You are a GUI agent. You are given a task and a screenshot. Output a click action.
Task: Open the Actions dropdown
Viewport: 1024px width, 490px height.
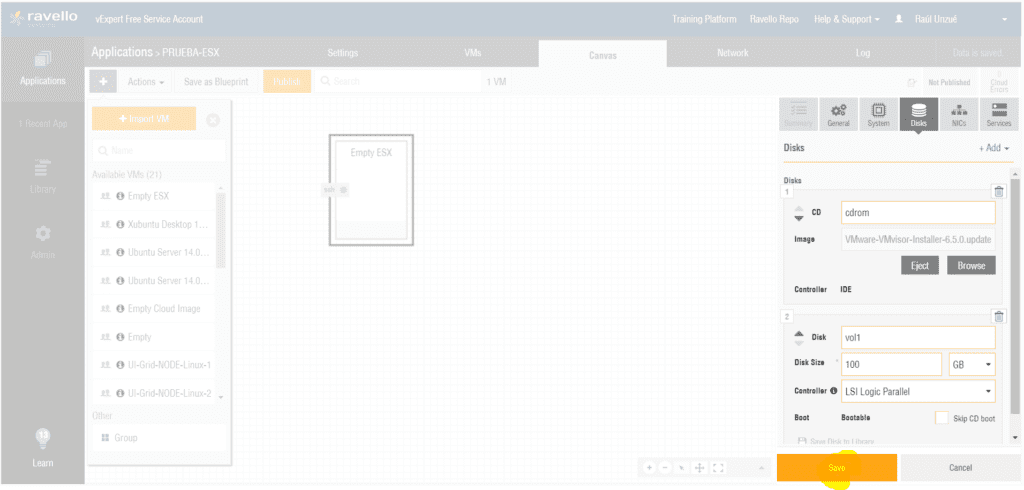[x=145, y=82]
